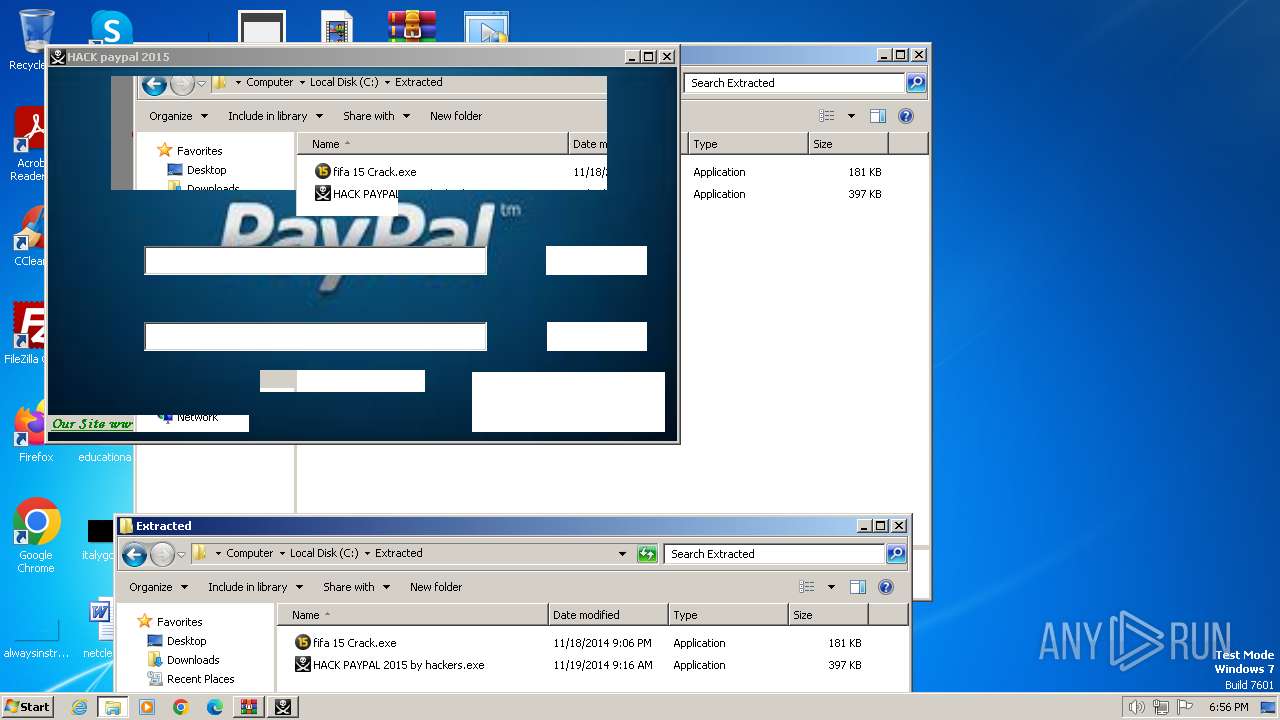Image resolution: width=1280 pixels, height=720 pixels.
Task: Open Firefox desktop shortcut
Action: pos(35,433)
